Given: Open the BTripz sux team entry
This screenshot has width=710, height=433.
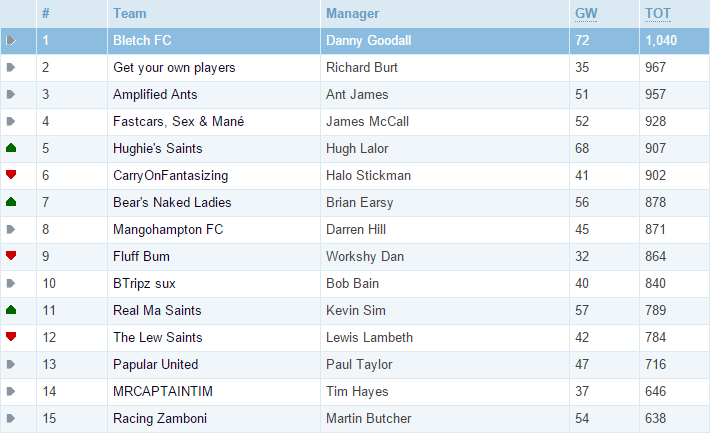Looking at the screenshot, I should click(144, 284).
